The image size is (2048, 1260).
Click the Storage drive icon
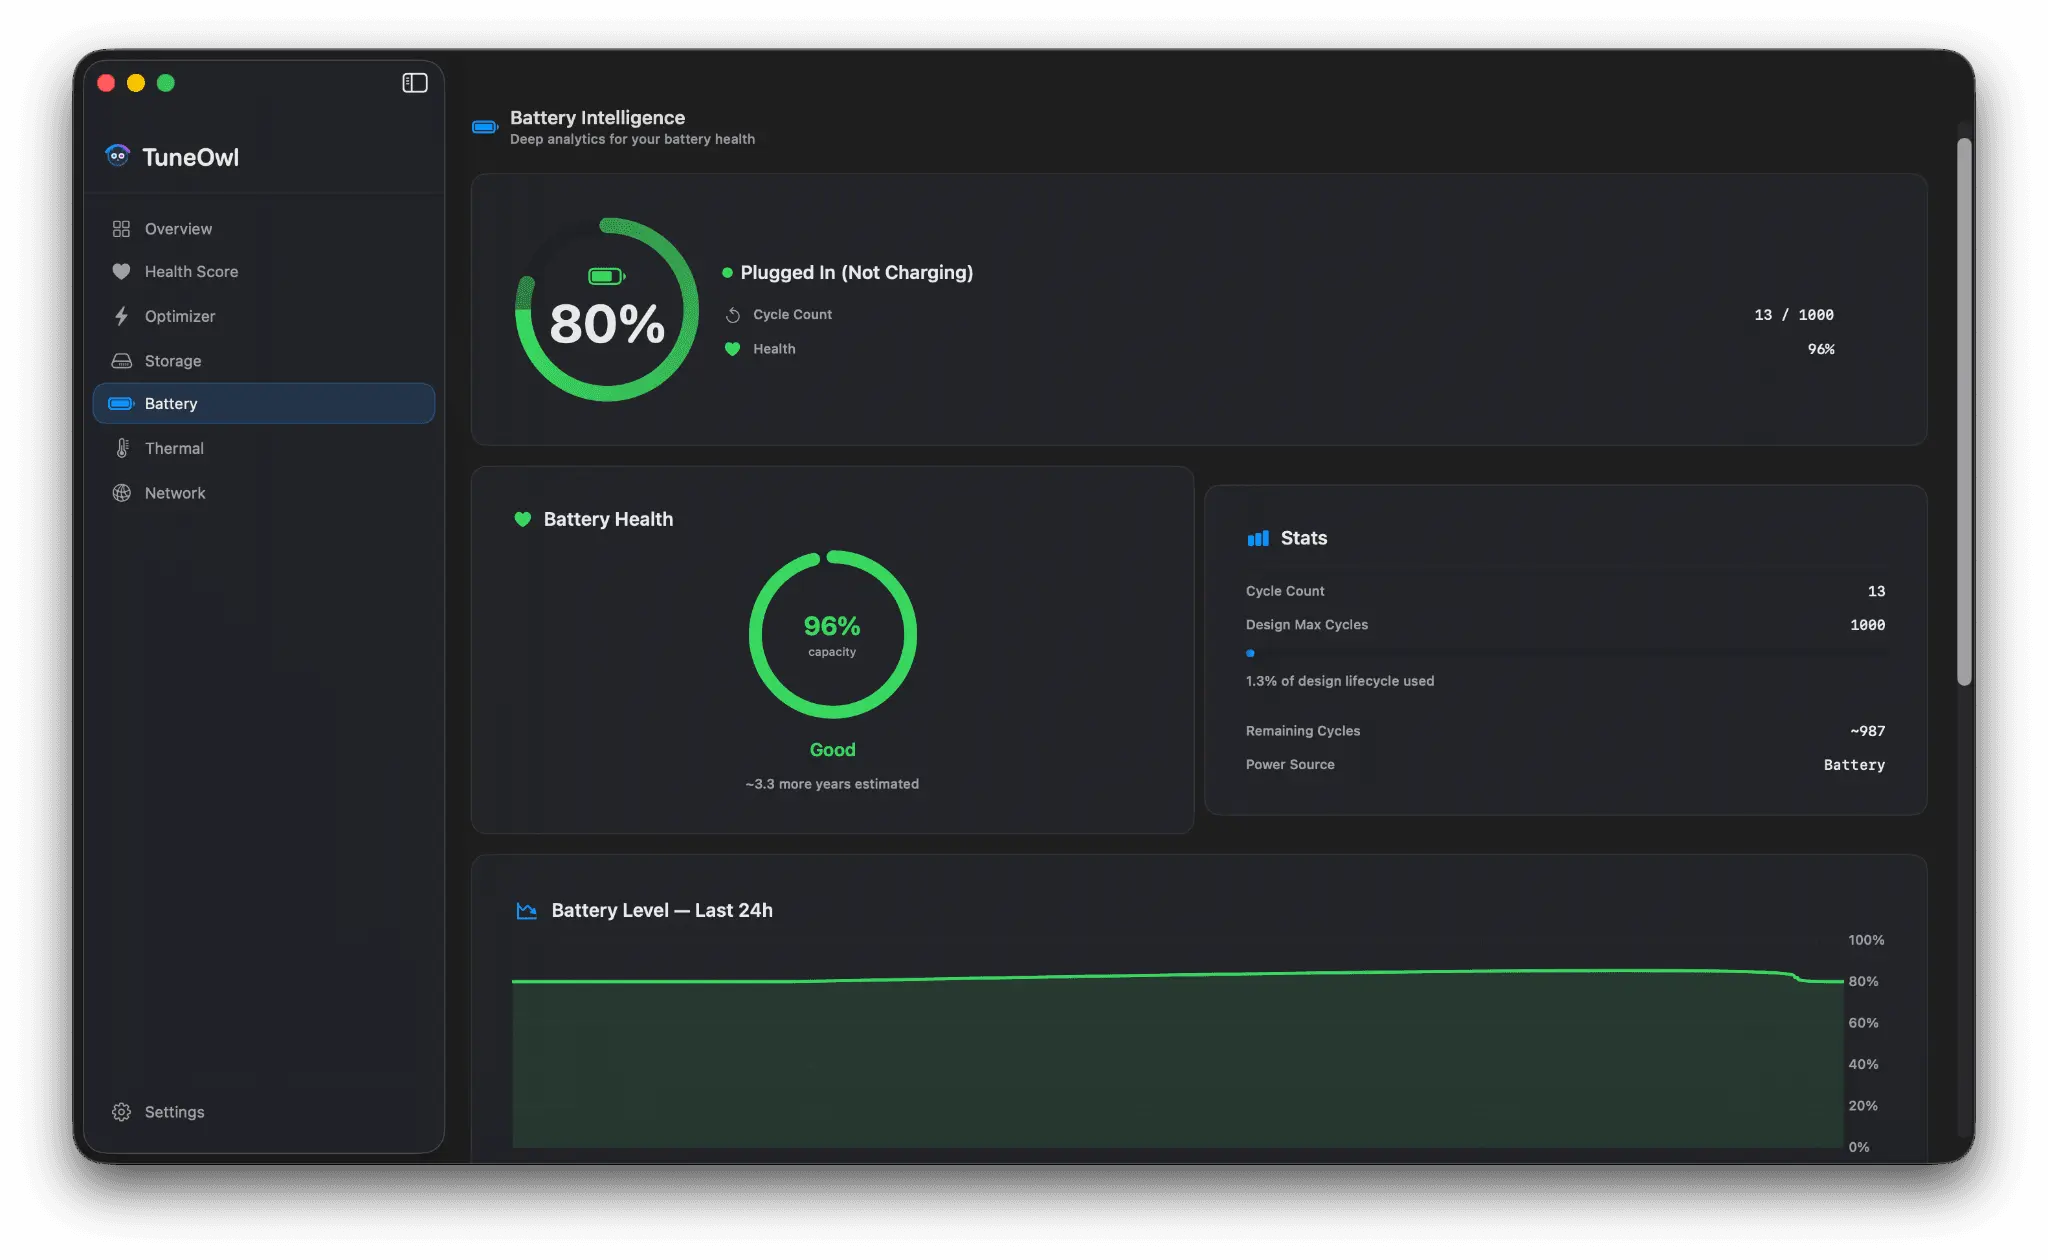point(121,361)
